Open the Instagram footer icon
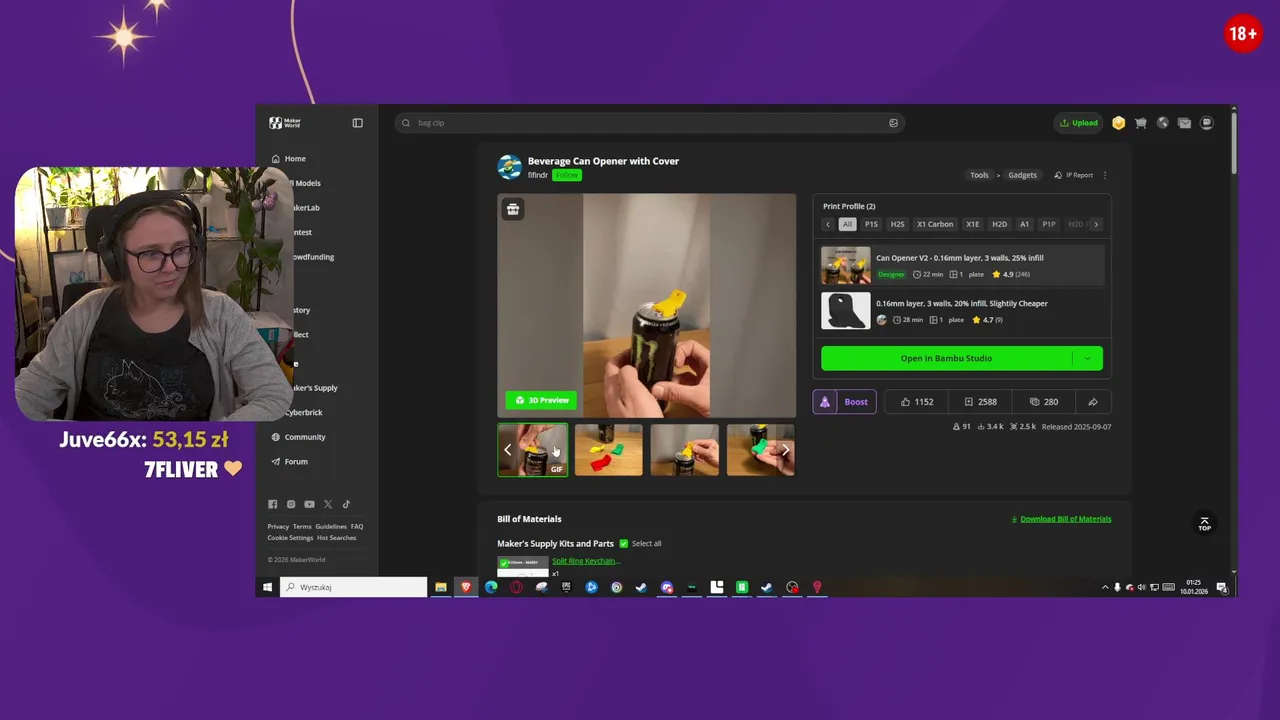1280x720 pixels. (291, 504)
